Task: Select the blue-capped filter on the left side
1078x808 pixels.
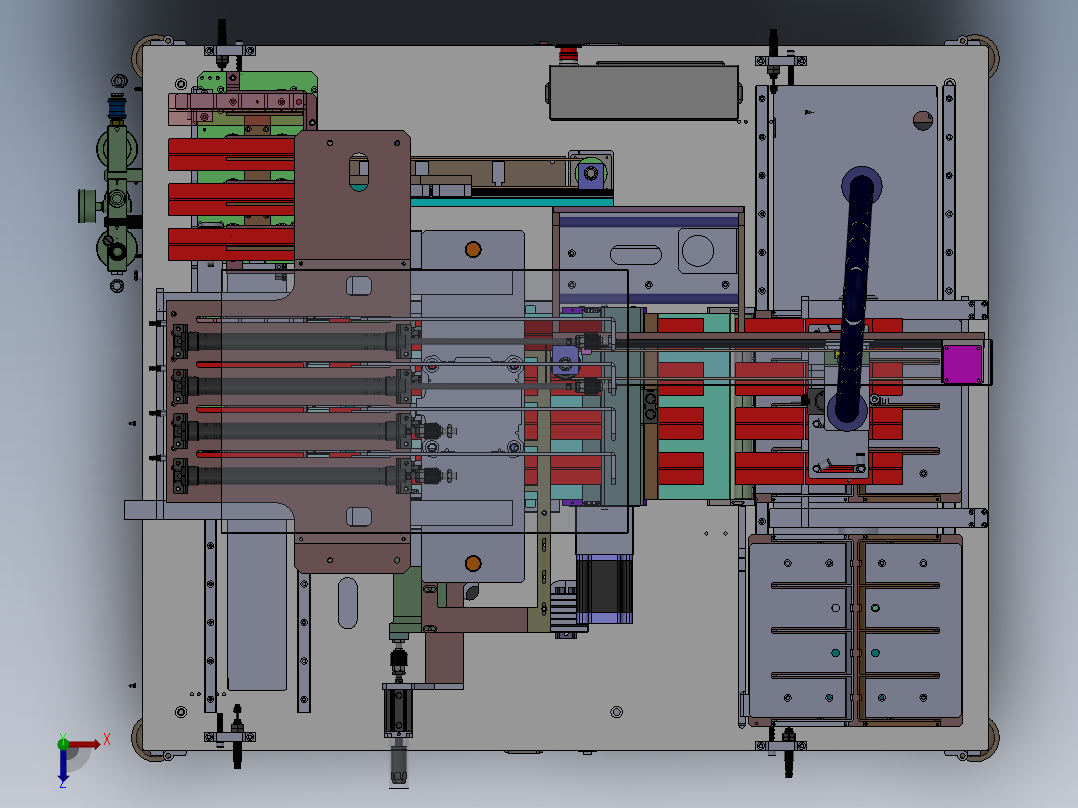Action: tap(117, 108)
